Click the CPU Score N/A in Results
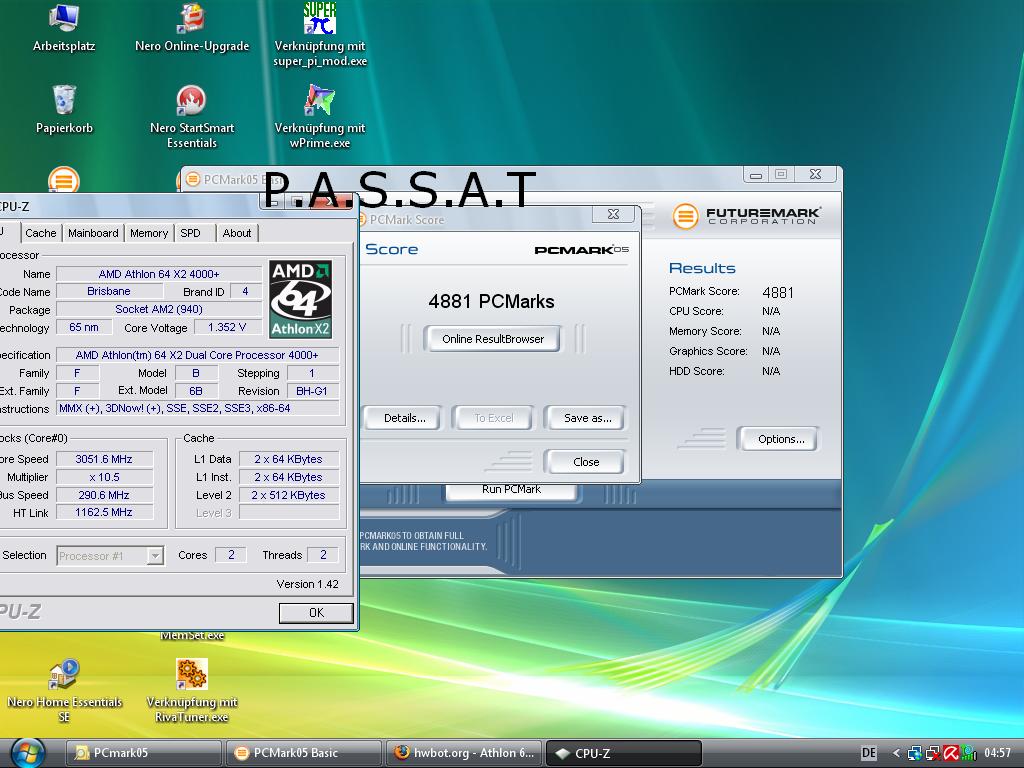The image size is (1024, 768). (771, 312)
